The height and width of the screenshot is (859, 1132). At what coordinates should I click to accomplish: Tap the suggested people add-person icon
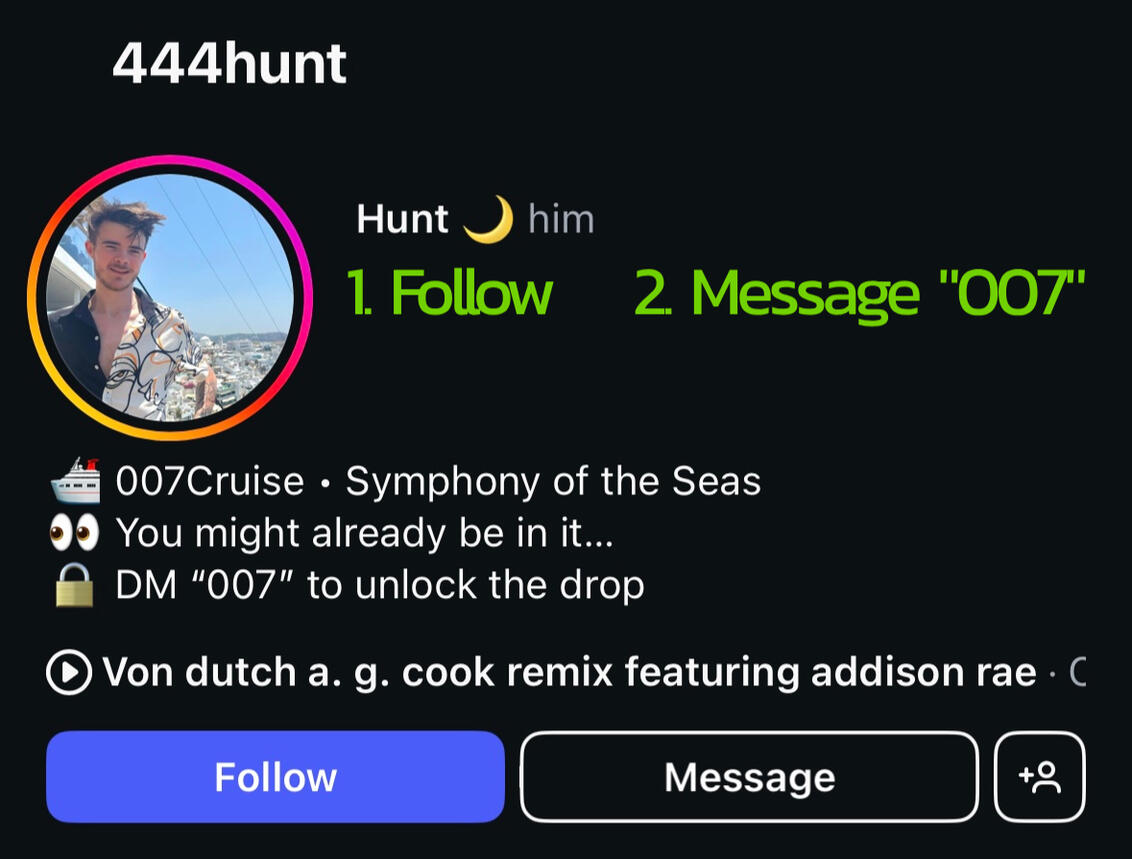tap(1039, 777)
